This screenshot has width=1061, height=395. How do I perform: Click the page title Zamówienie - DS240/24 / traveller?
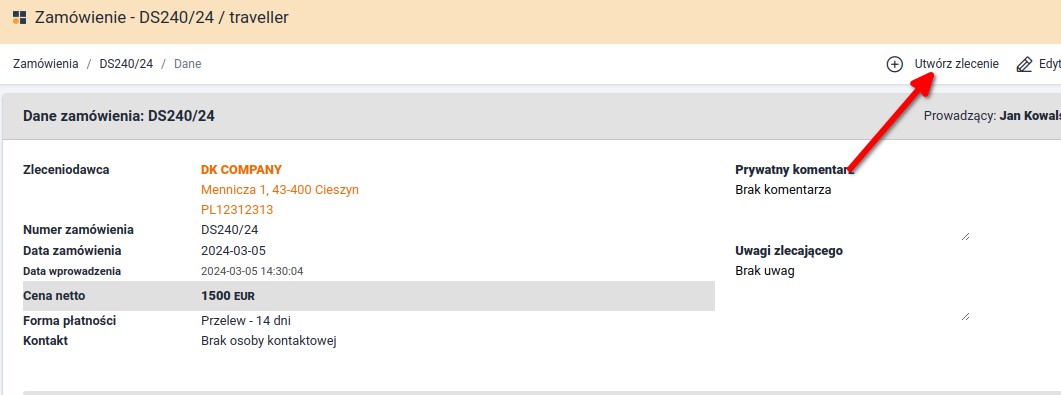click(x=162, y=18)
